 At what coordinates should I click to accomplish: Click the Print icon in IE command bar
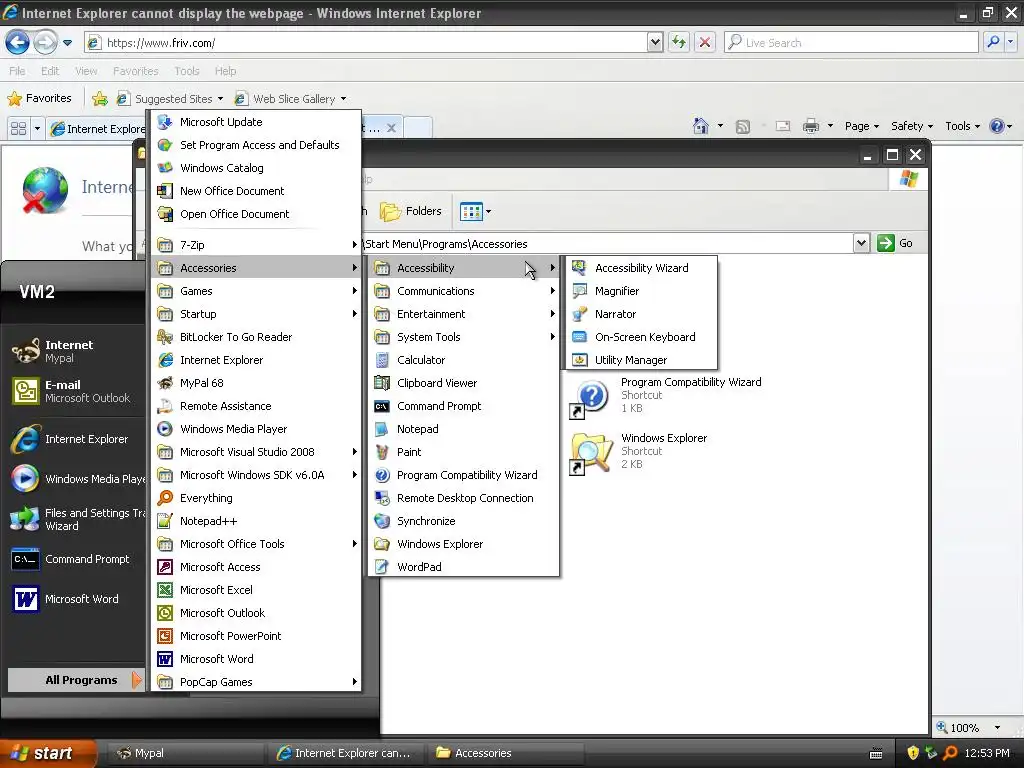tap(810, 126)
